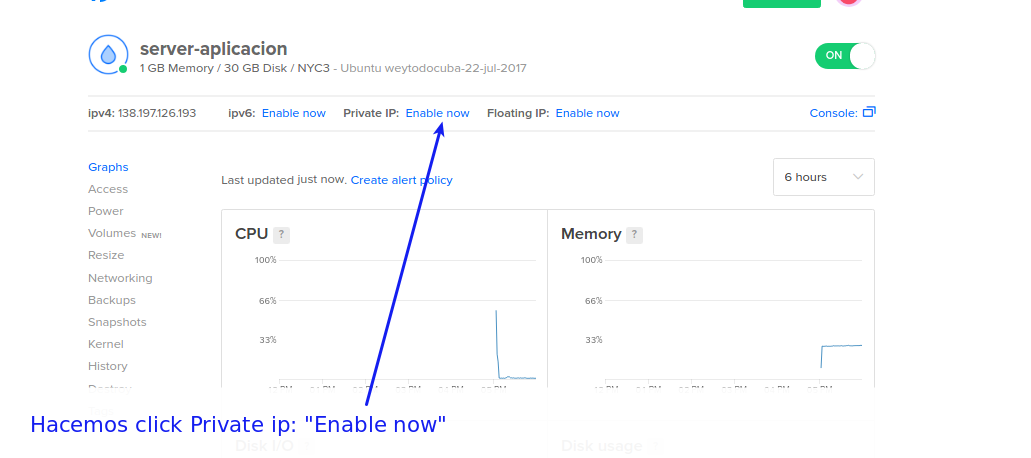Select Graphs in the sidebar menu
Viewport: 1031px width, 458px height.
coord(108,167)
